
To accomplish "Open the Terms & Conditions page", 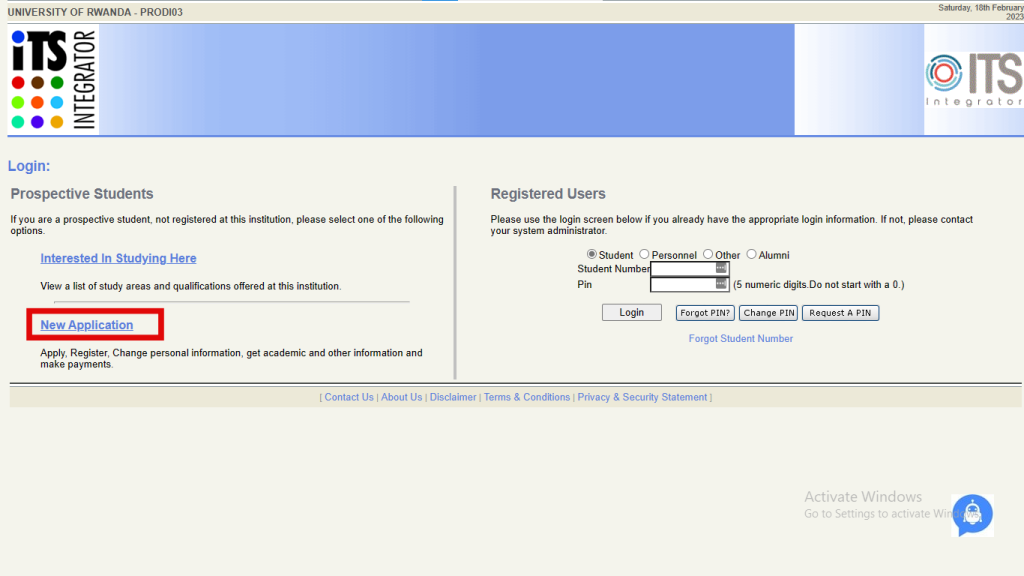I will [x=527, y=397].
